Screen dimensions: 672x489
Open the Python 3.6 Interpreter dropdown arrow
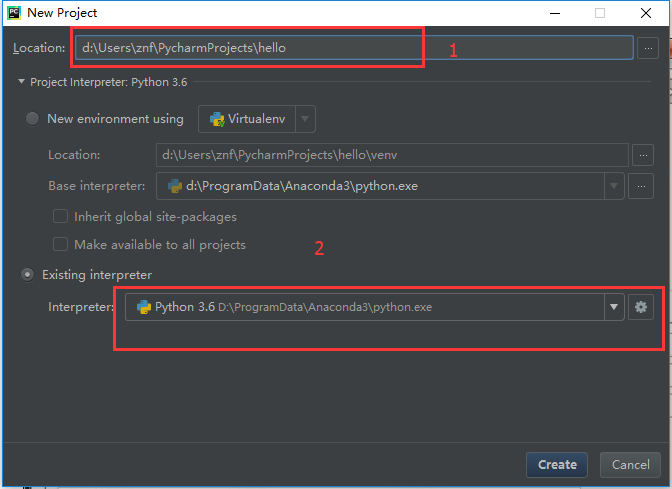(x=614, y=307)
